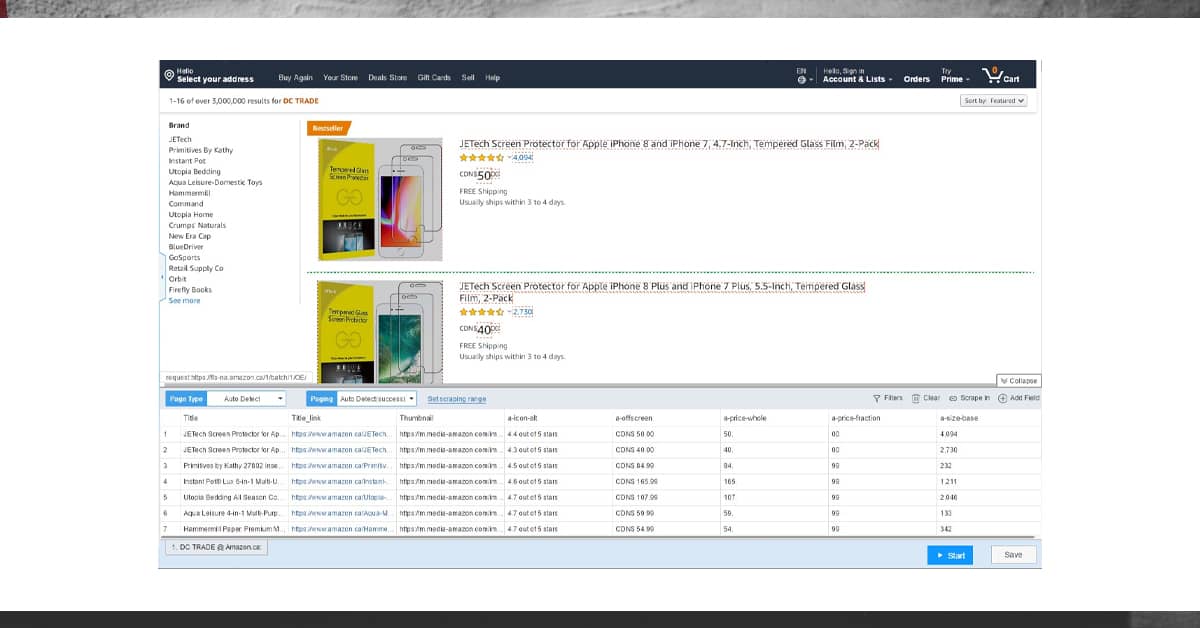The height and width of the screenshot is (628, 1200).
Task: Click the Thumbnail column header
Action: click(415, 418)
